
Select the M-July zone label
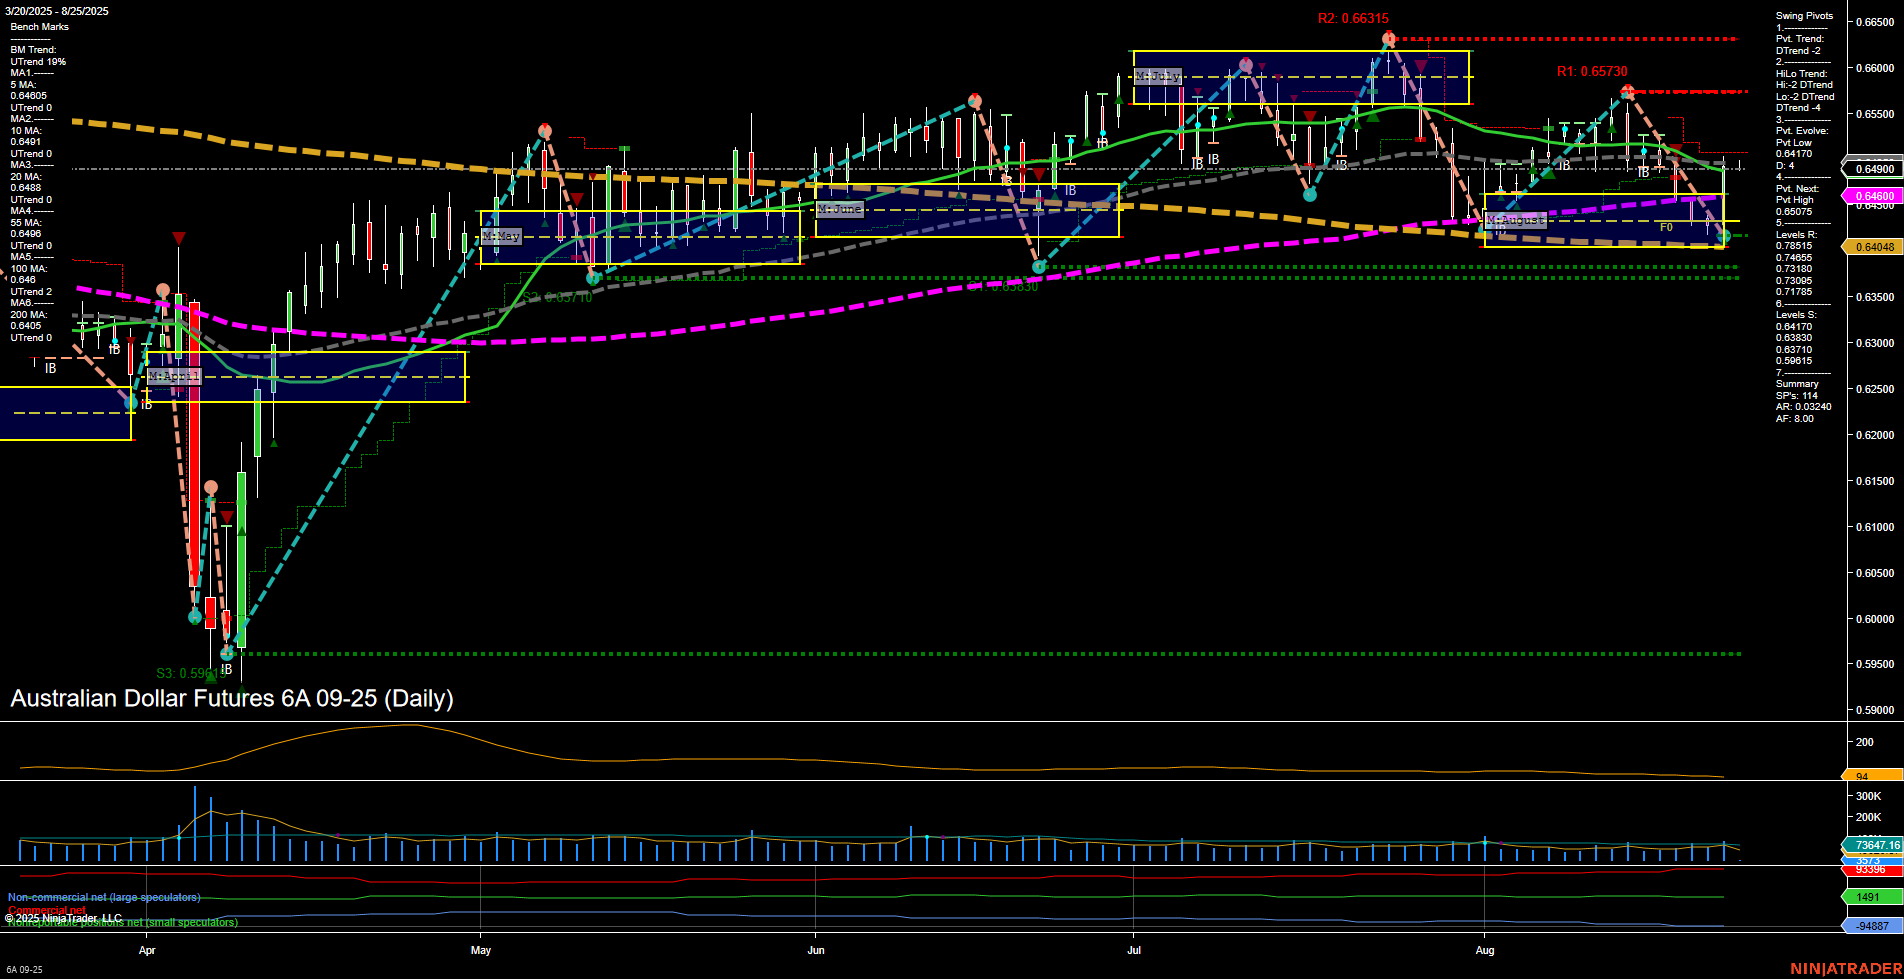(x=1157, y=75)
